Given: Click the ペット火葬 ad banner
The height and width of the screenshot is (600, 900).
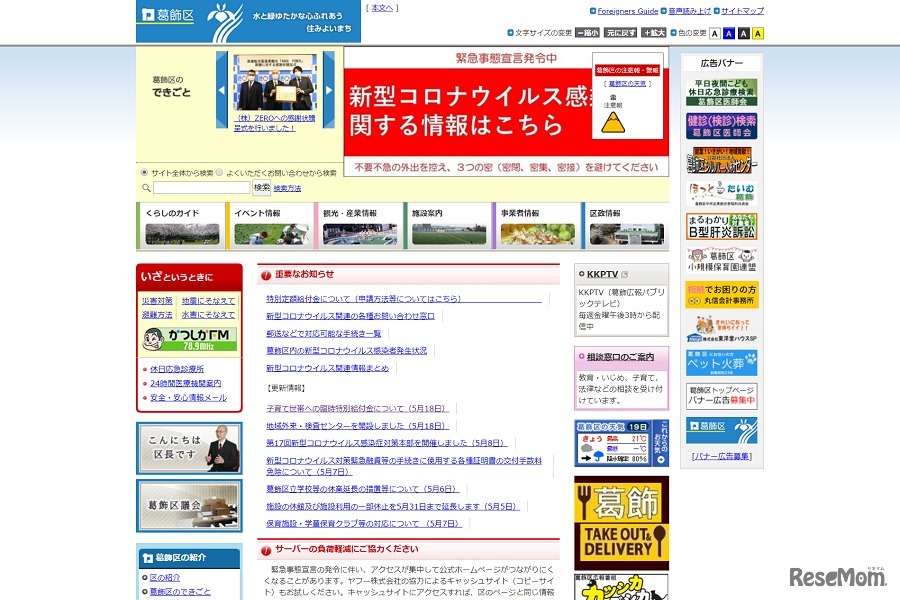Looking at the screenshot, I should (x=721, y=363).
